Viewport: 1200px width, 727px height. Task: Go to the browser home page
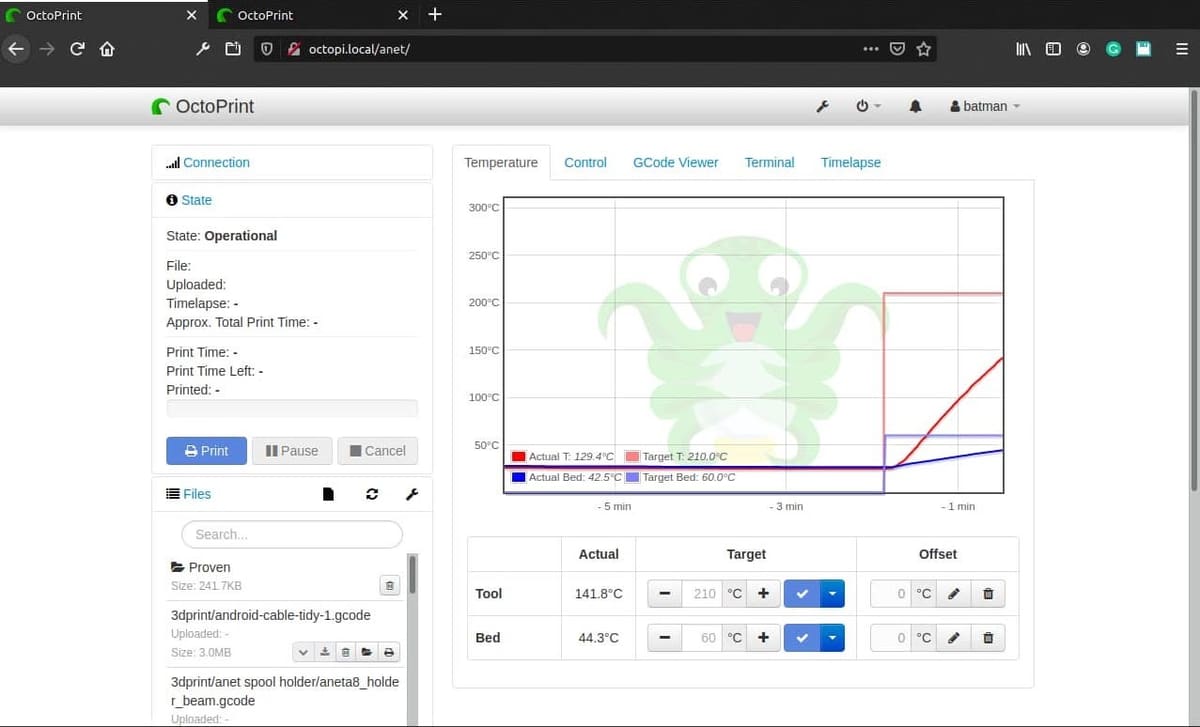click(x=107, y=48)
